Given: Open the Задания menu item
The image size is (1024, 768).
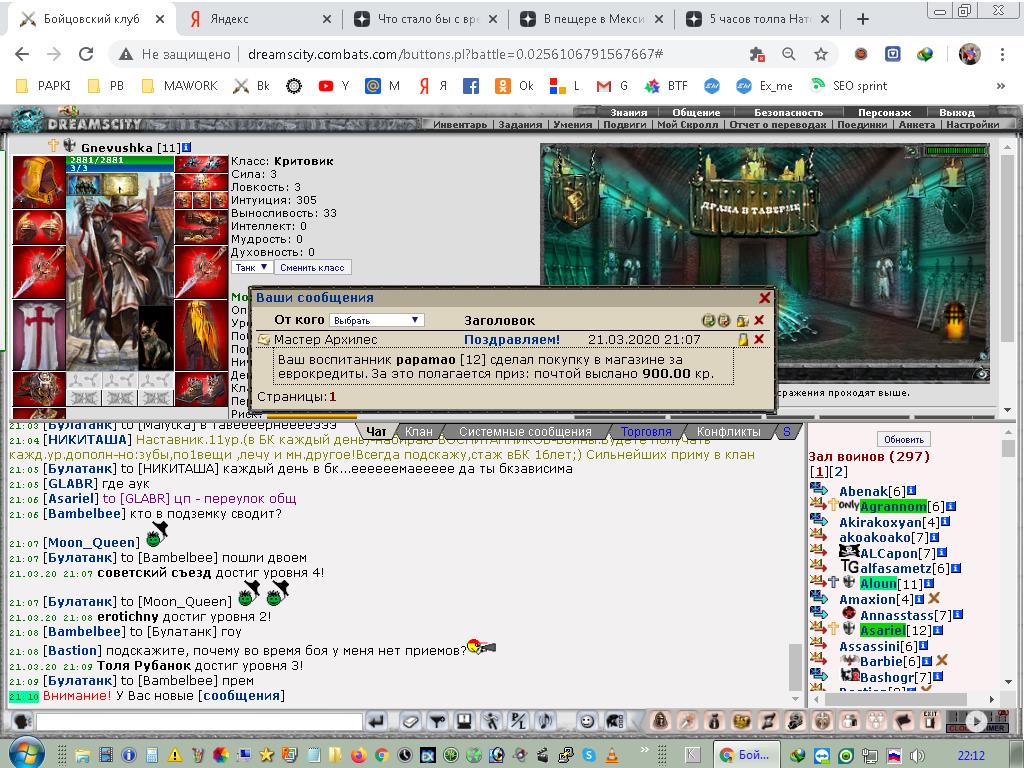Looking at the screenshot, I should [520, 124].
